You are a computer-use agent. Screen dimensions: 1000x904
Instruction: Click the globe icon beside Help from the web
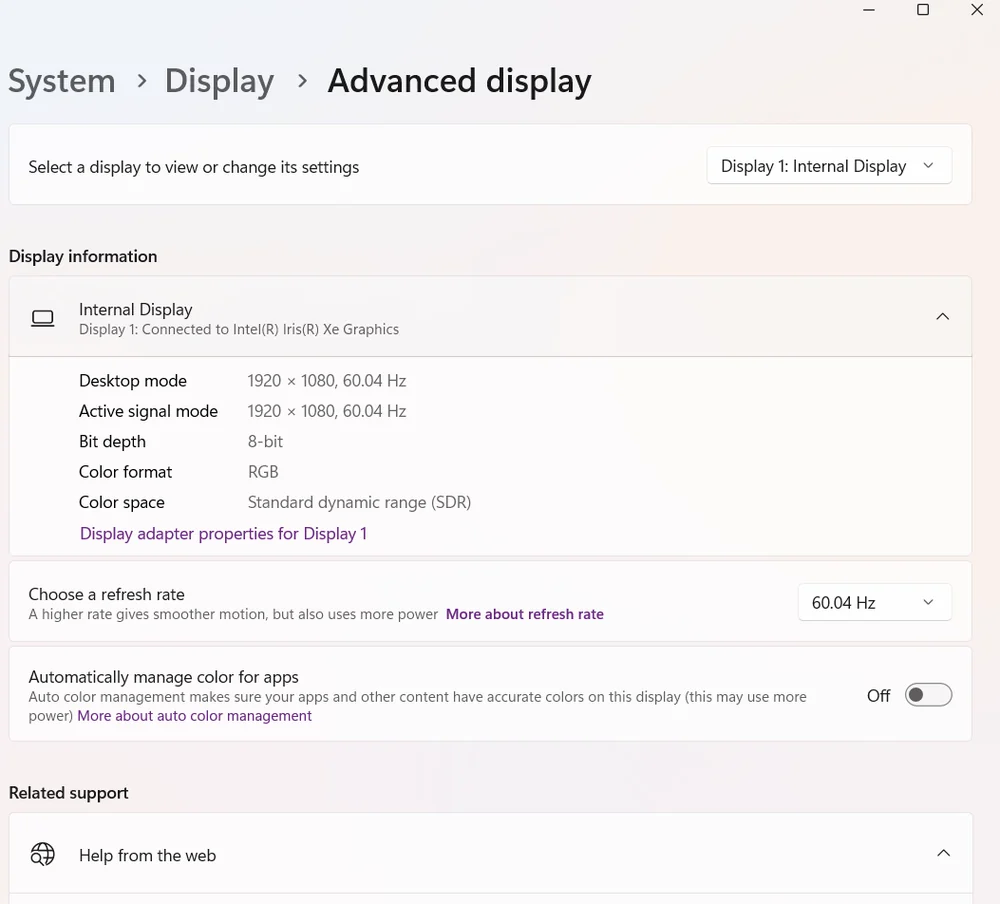(43, 854)
